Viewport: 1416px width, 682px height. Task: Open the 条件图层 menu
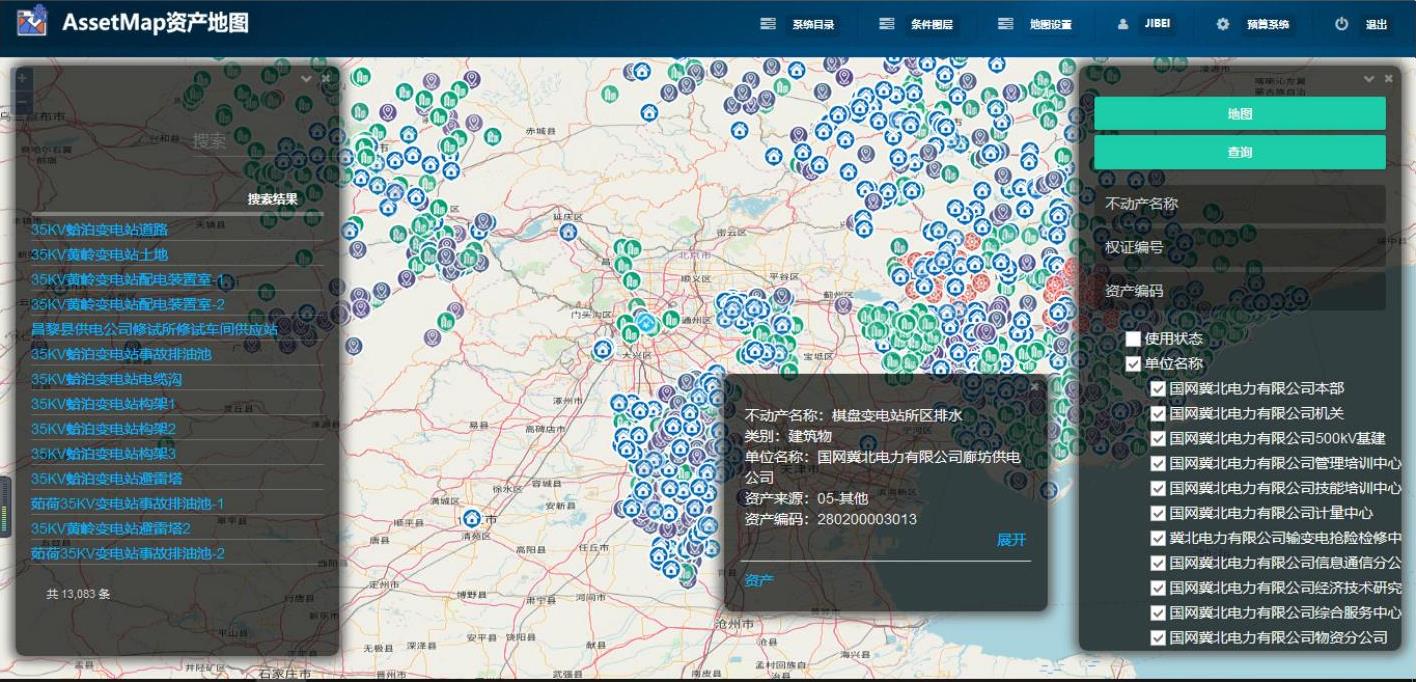pyautogui.click(x=916, y=24)
